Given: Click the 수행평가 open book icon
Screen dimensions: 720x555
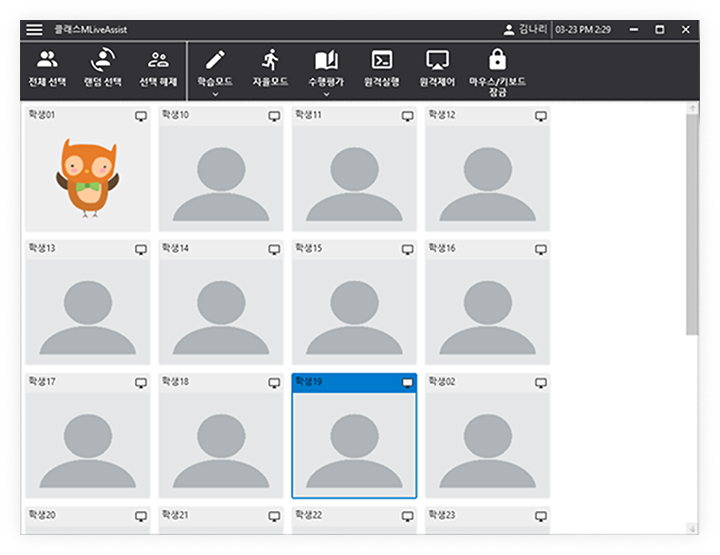Looking at the screenshot, I should tap(326, 61).
